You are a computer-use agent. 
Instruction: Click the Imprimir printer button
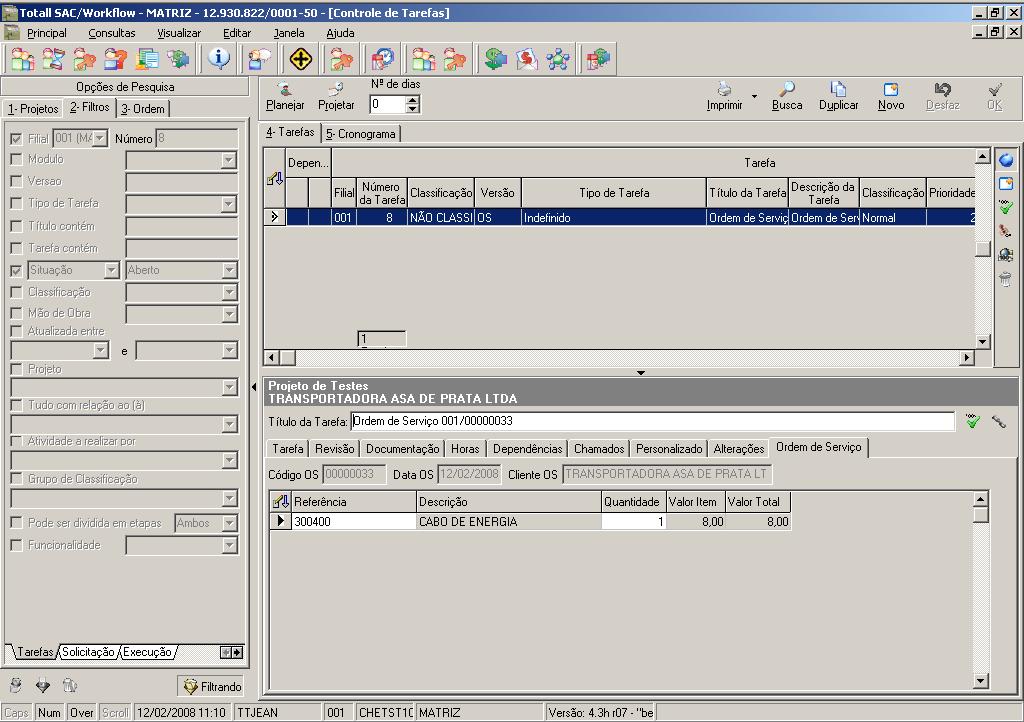pyautogui.click(x=724, y=96)
